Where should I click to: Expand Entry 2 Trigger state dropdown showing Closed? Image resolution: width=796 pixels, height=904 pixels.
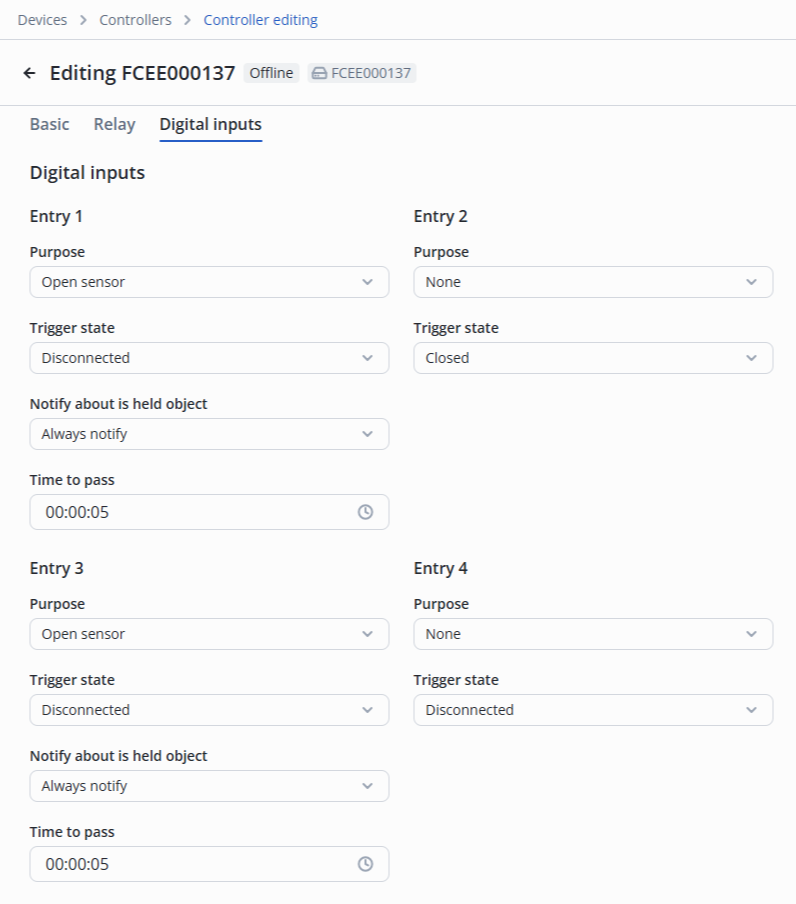[x=593, y=358]
